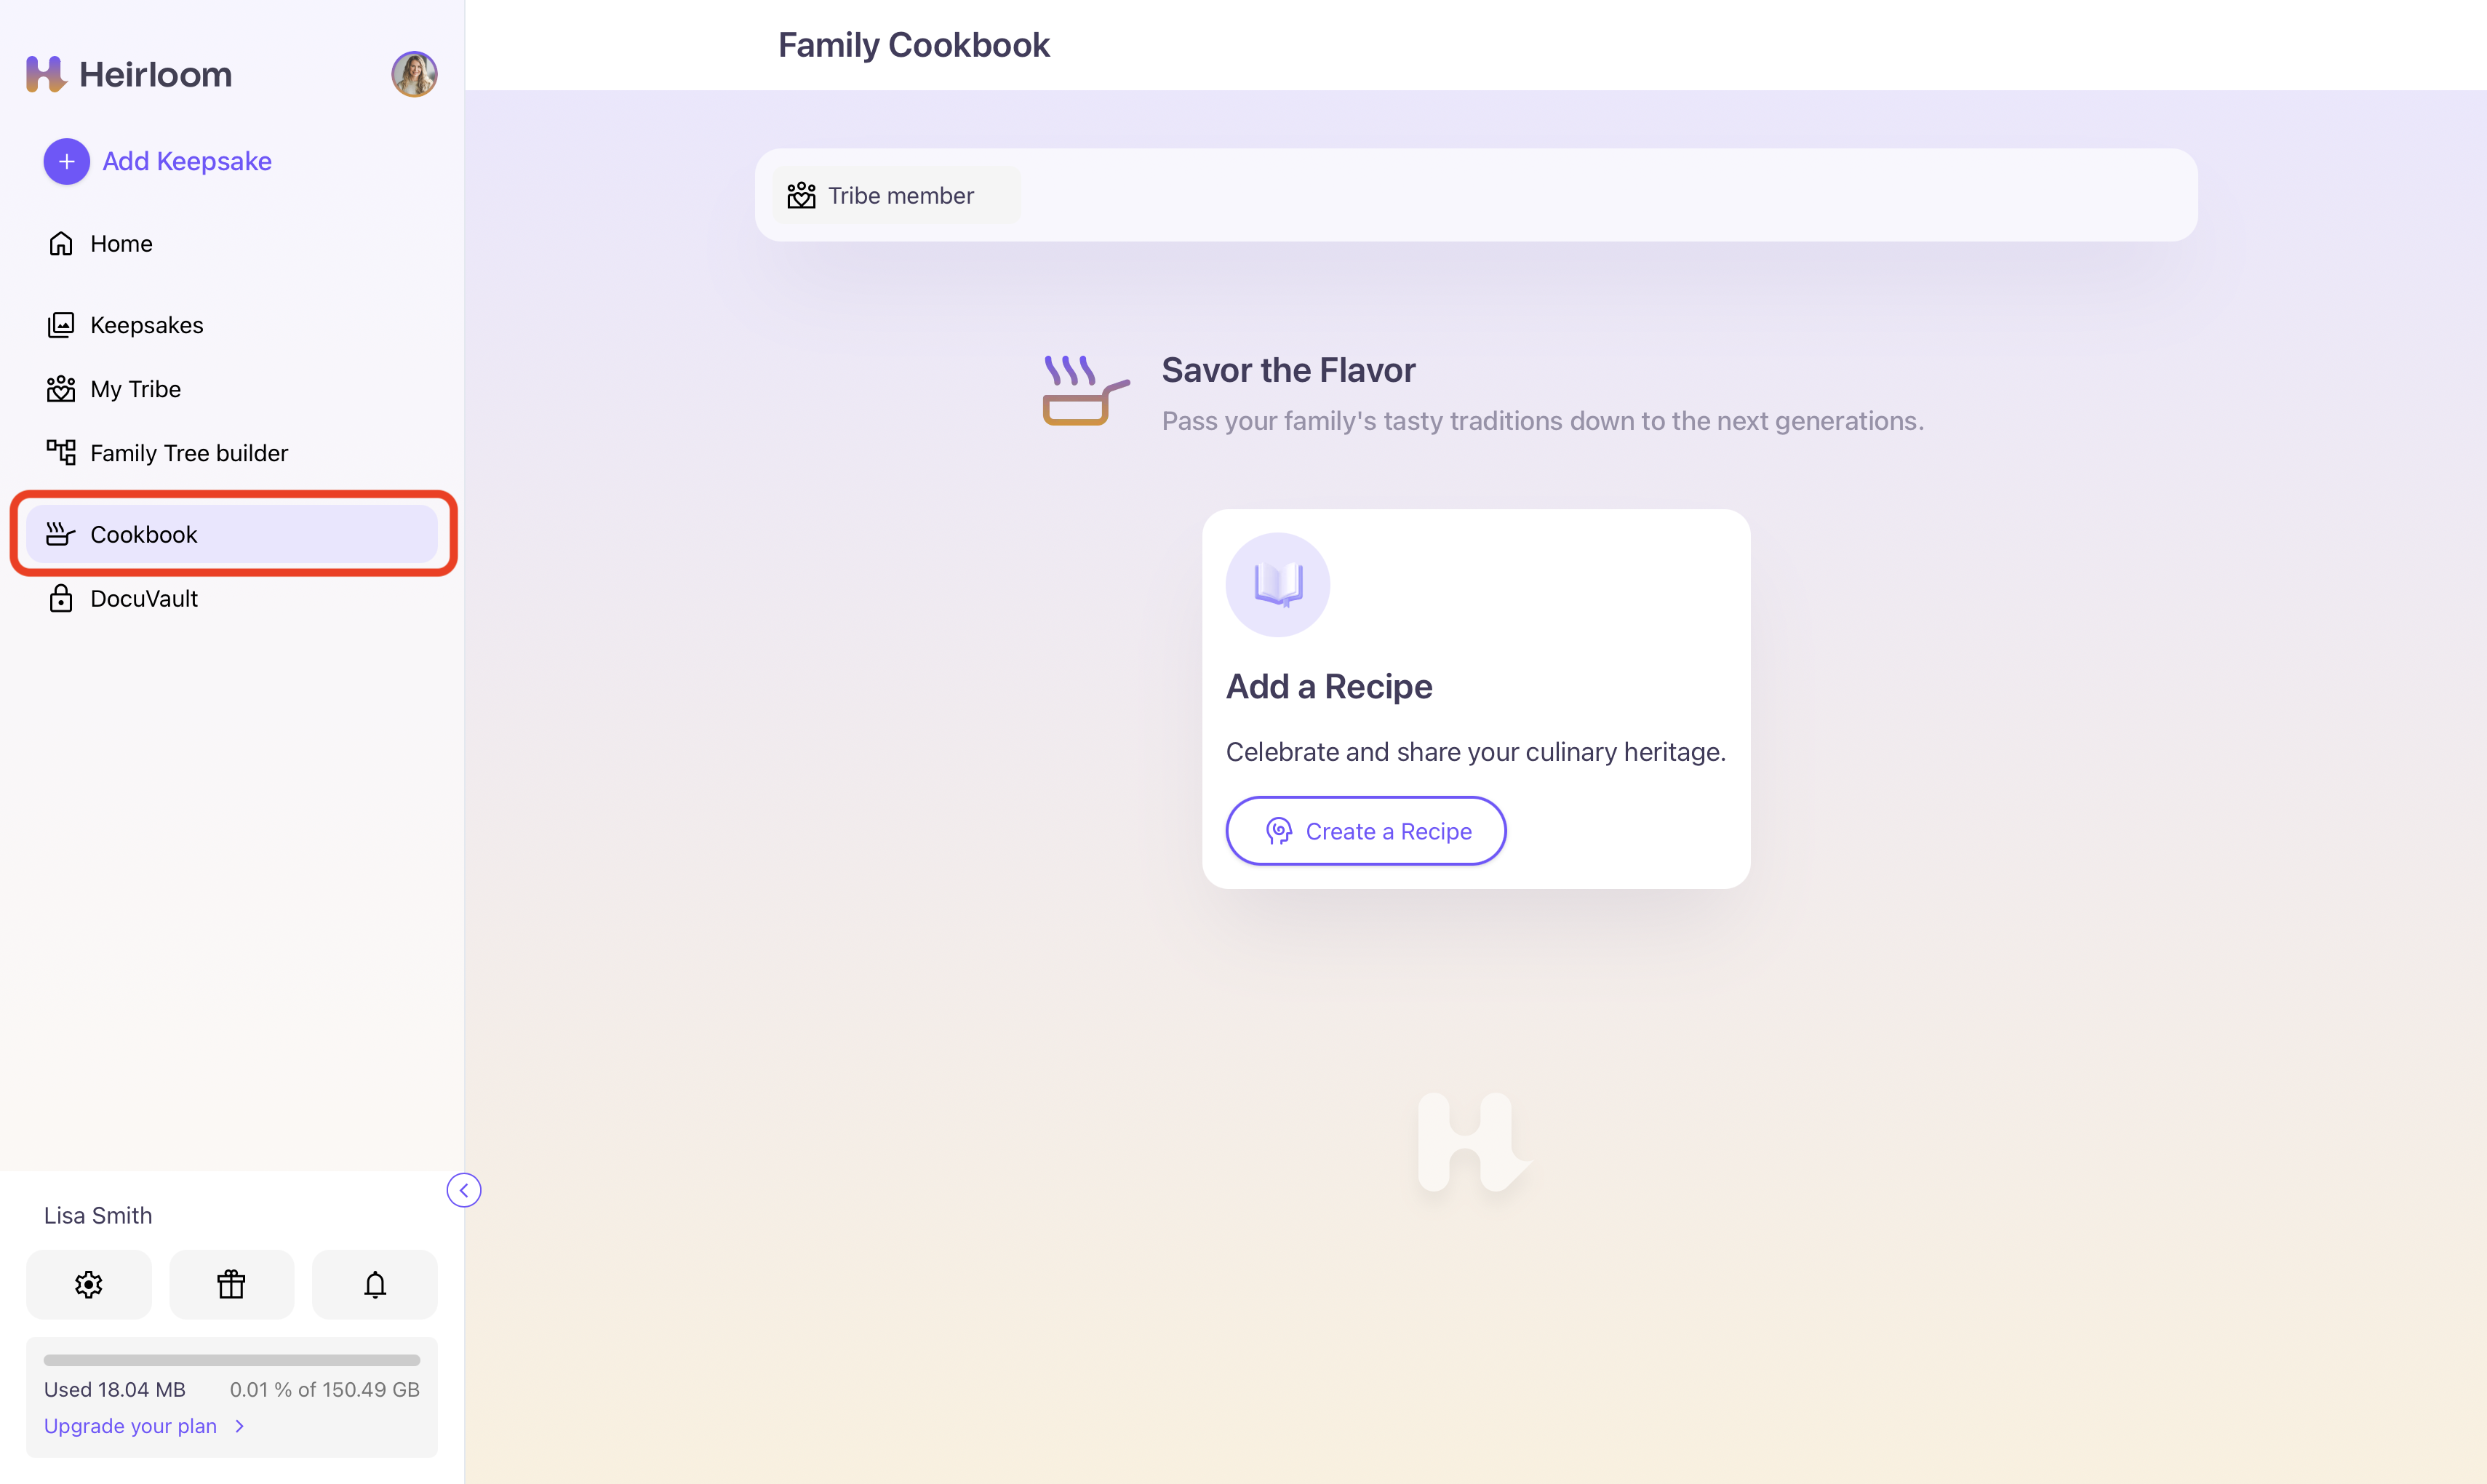Viewport: 2487px width, 1484px height.
Task: Open notifications via the bell icon
Action: click(x=375, y=1285)
